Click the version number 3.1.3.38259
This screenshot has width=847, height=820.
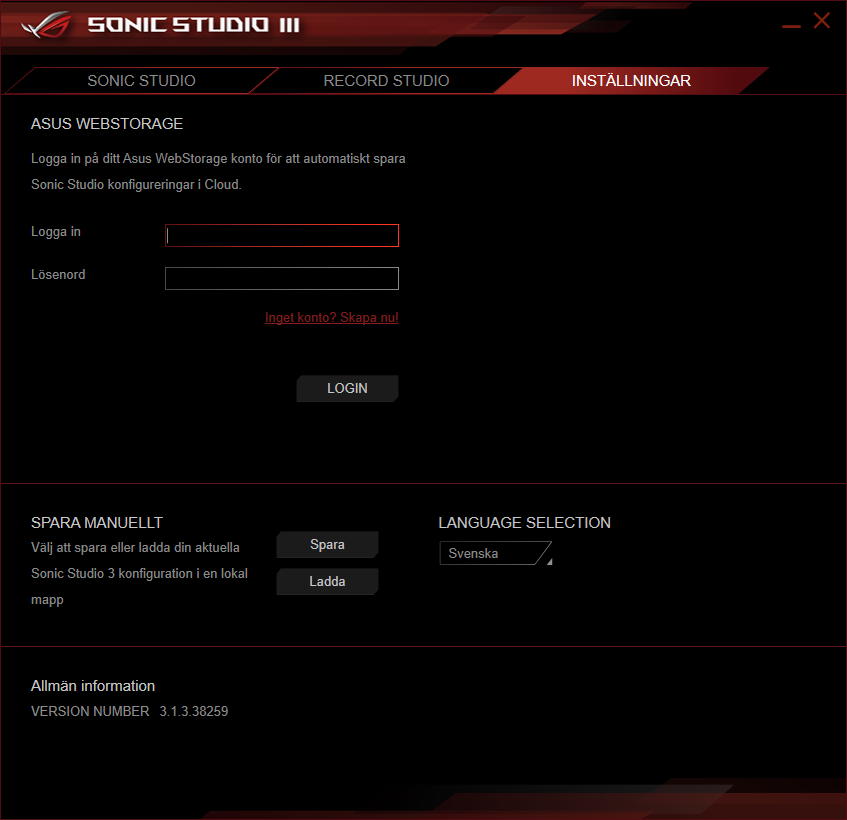click(x=193, y=712)
